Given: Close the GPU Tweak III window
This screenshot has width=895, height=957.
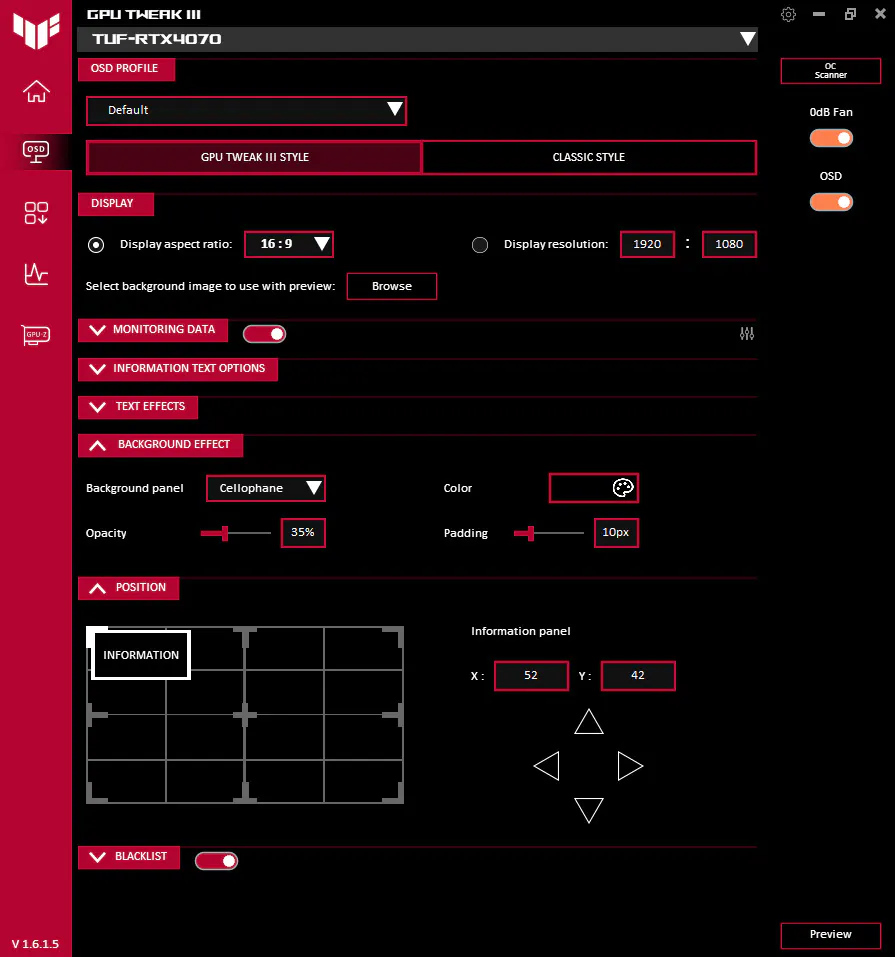Looking at the screenshot, I should tap(880, 13).
